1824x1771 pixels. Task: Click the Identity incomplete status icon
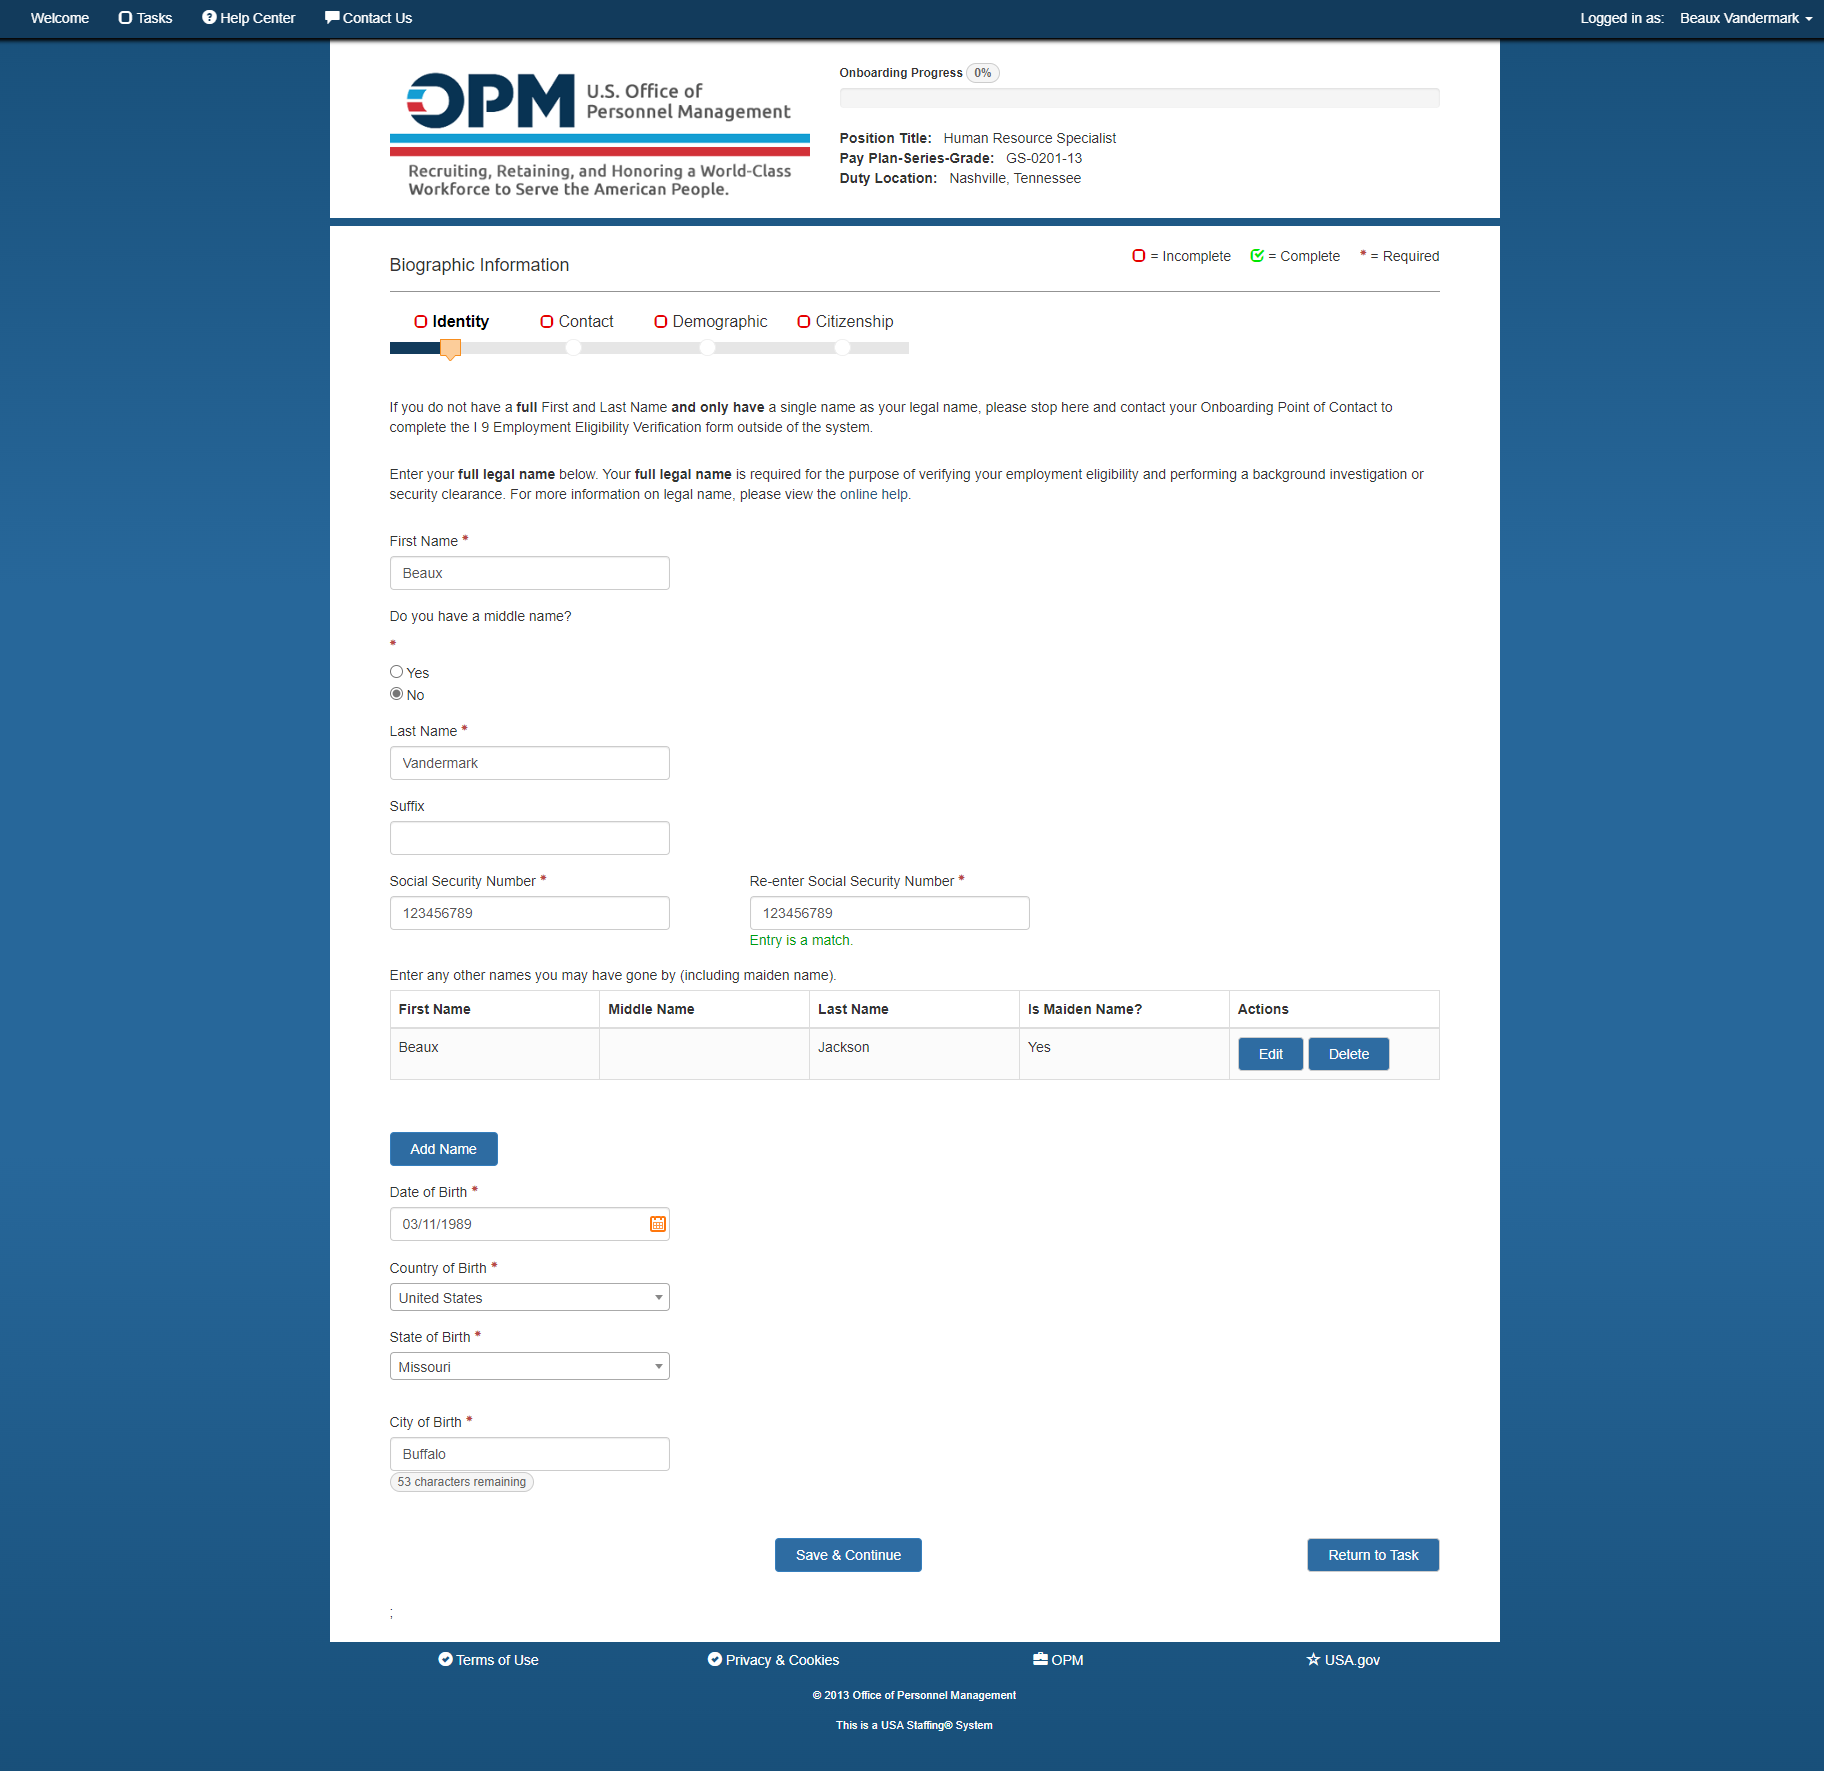(x=421, y=322)
